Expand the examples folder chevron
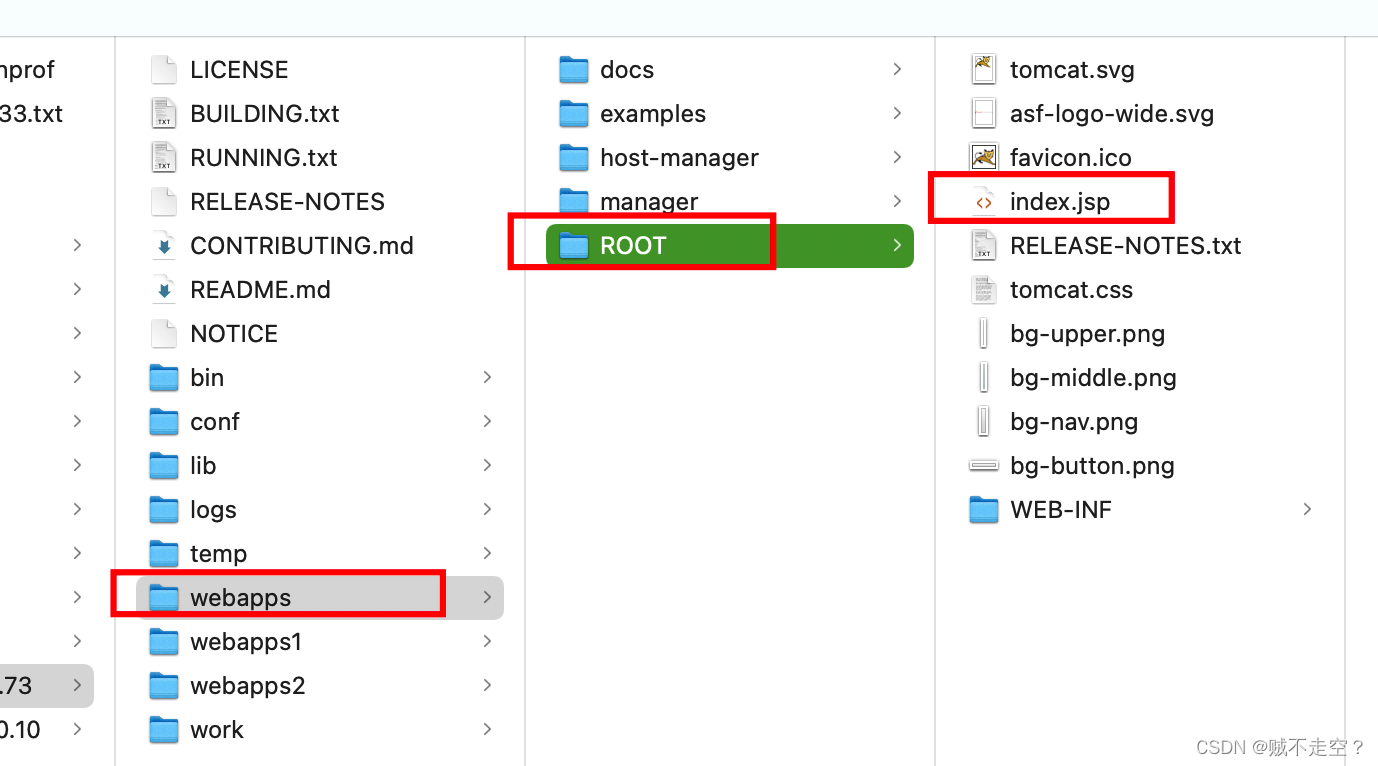The width and height of the screenshot is (1378, 766). click(x=897, y=113)
